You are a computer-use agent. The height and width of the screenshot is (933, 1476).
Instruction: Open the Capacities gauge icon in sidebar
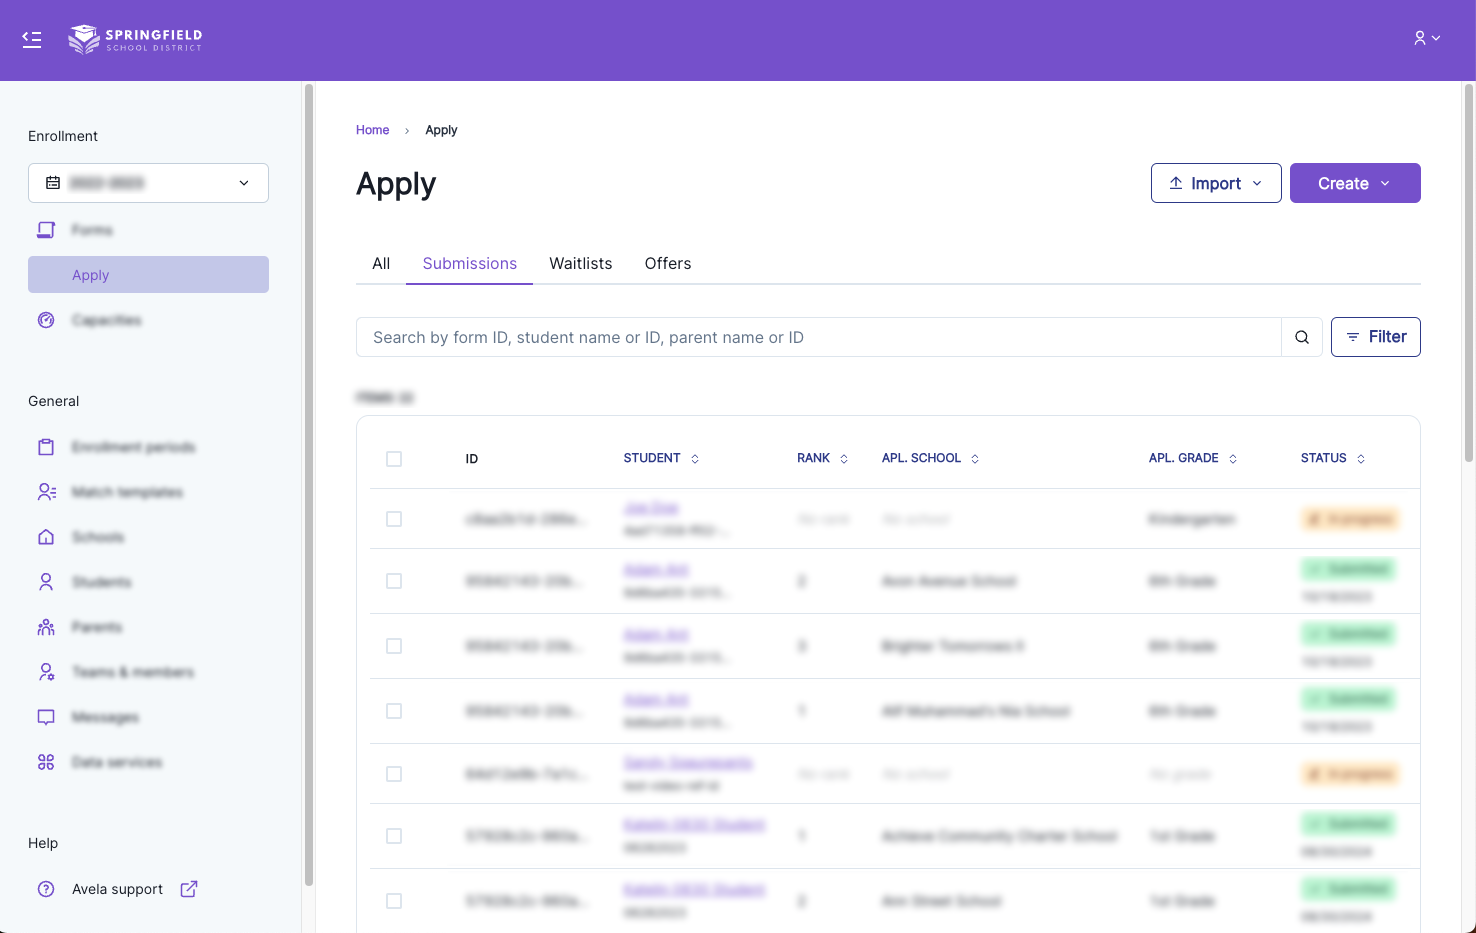pyautogui.click(x=46, y=320)
